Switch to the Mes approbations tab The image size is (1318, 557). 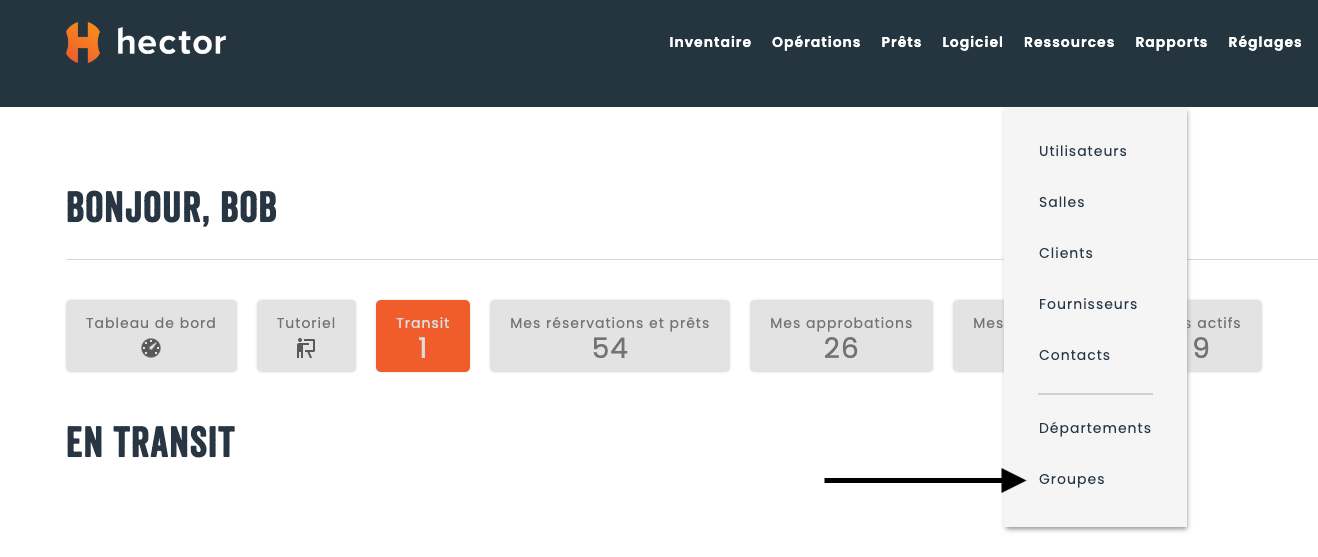point(841,336)
